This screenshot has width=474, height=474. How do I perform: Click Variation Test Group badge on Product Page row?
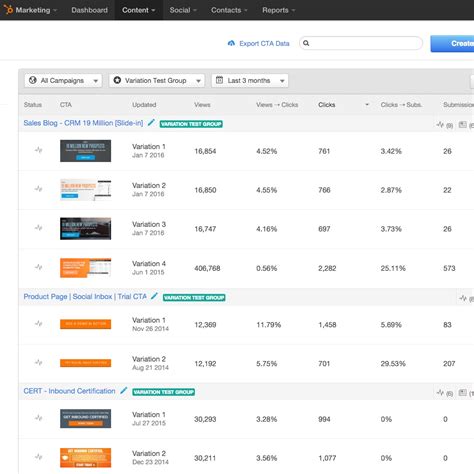click(x=194, y=297)
